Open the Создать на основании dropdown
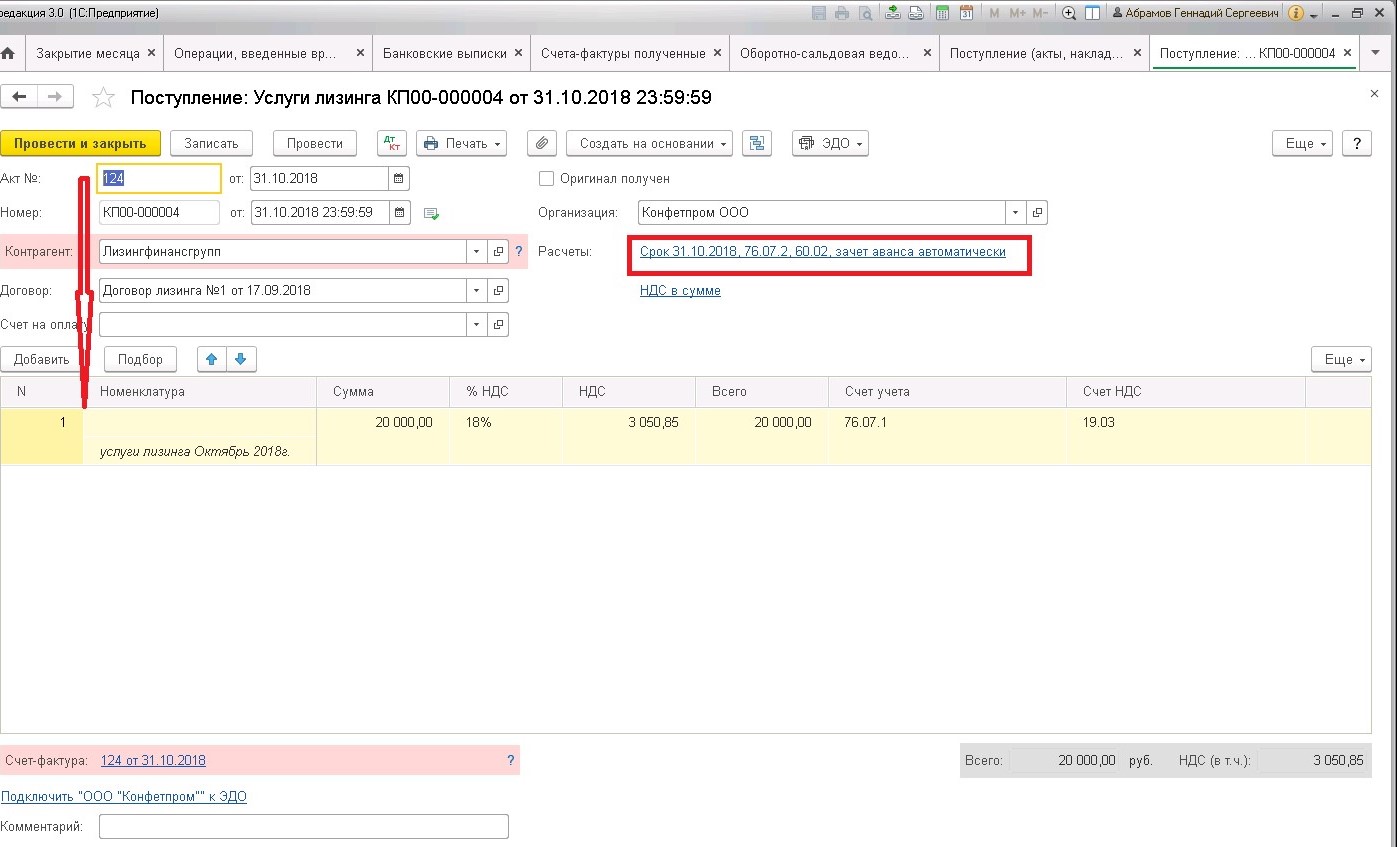 [x=649, y=143]
